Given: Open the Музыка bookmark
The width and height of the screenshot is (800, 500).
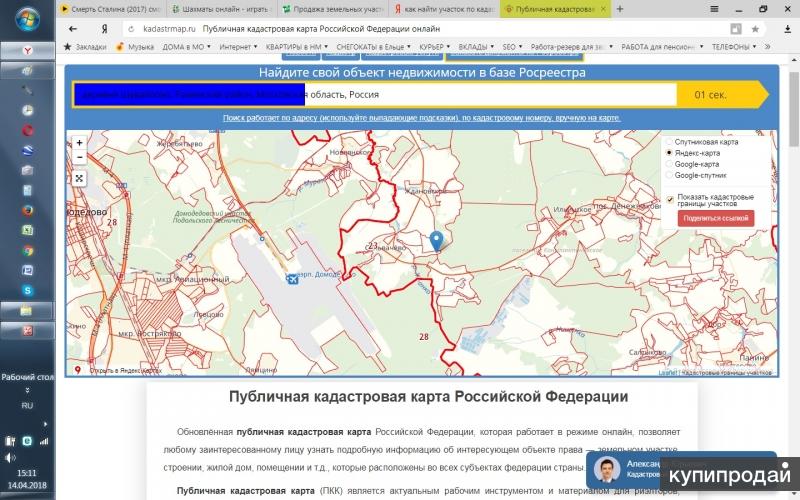Looking at the screenshot, I should (x=135, y=46).
